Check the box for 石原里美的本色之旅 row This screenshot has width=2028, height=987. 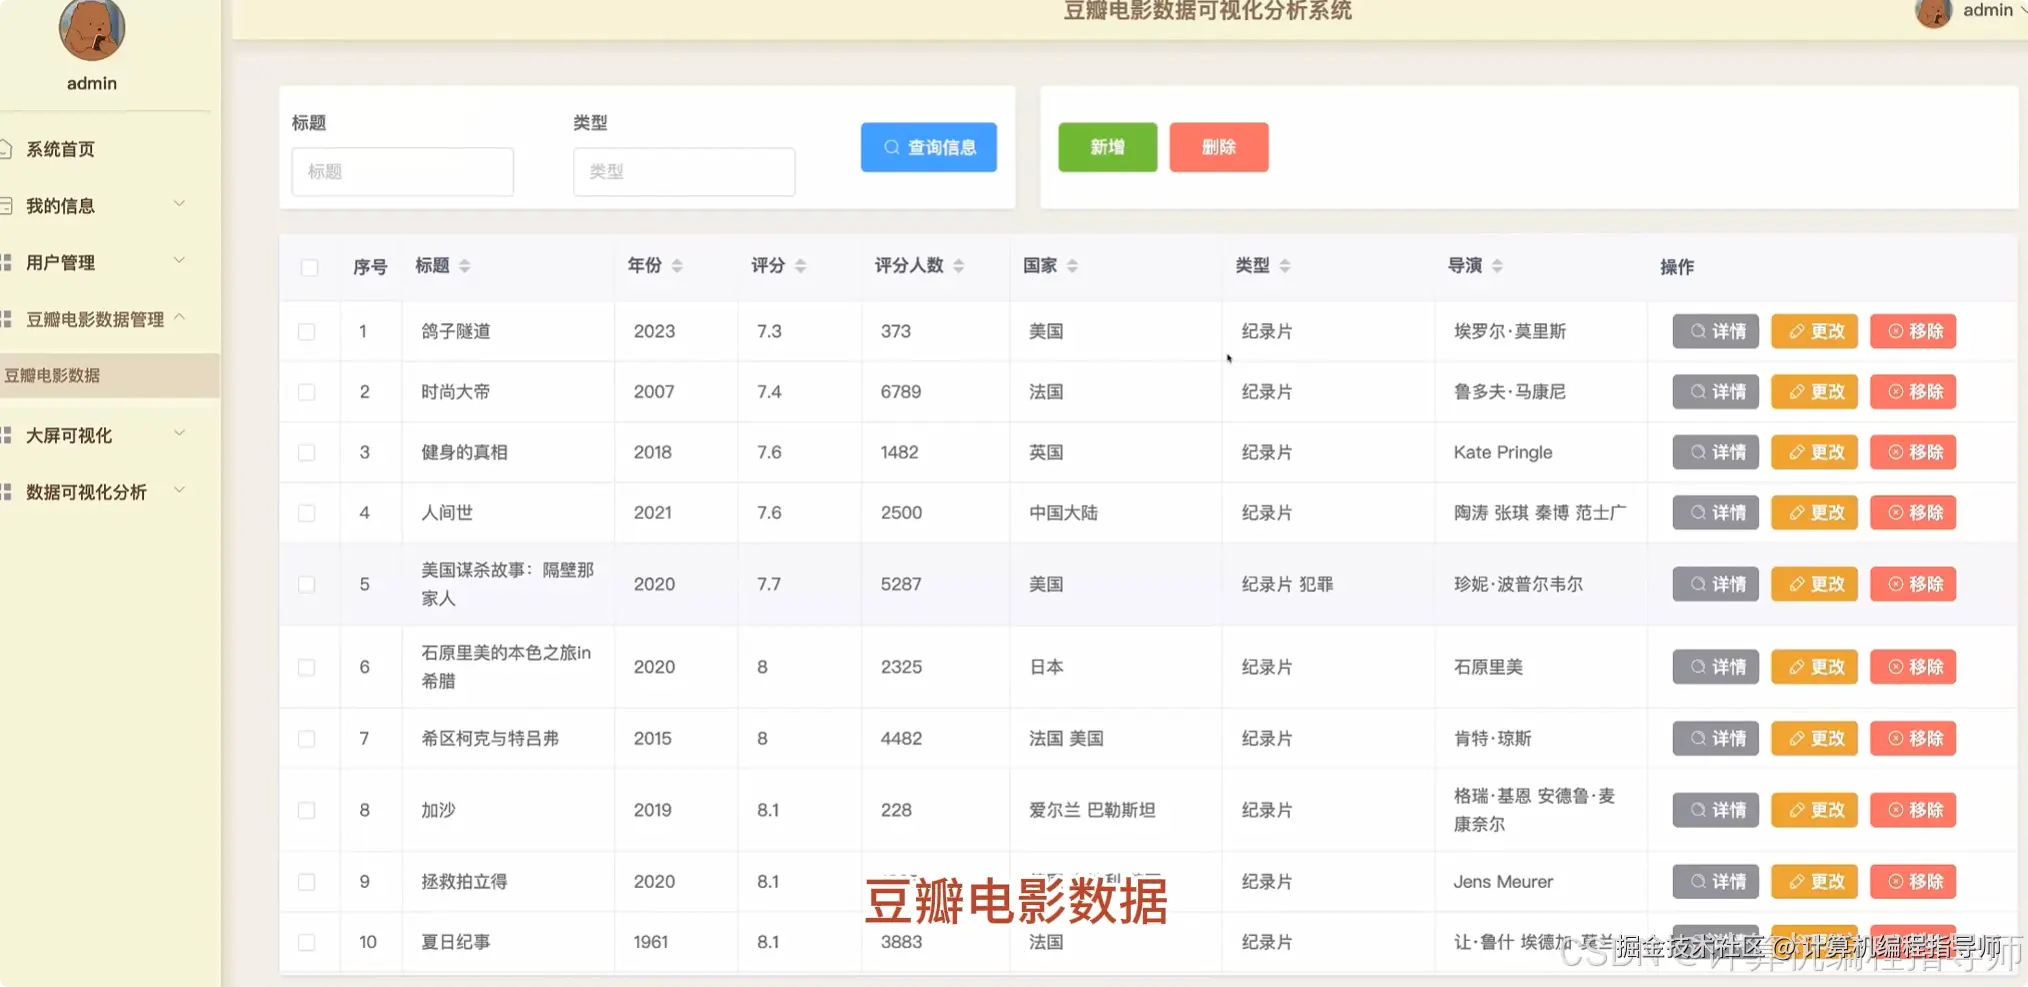[307, 667]
